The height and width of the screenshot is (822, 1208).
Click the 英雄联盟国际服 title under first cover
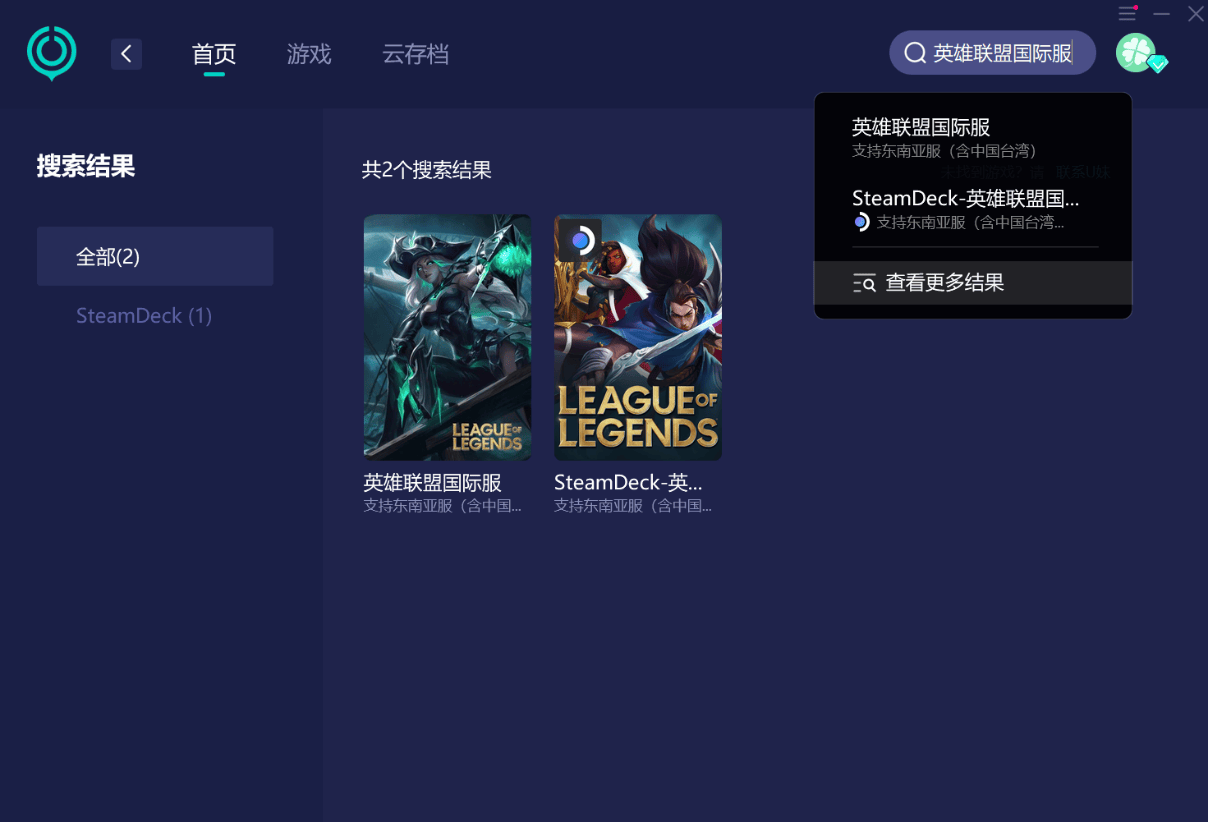tap(432, 483)
